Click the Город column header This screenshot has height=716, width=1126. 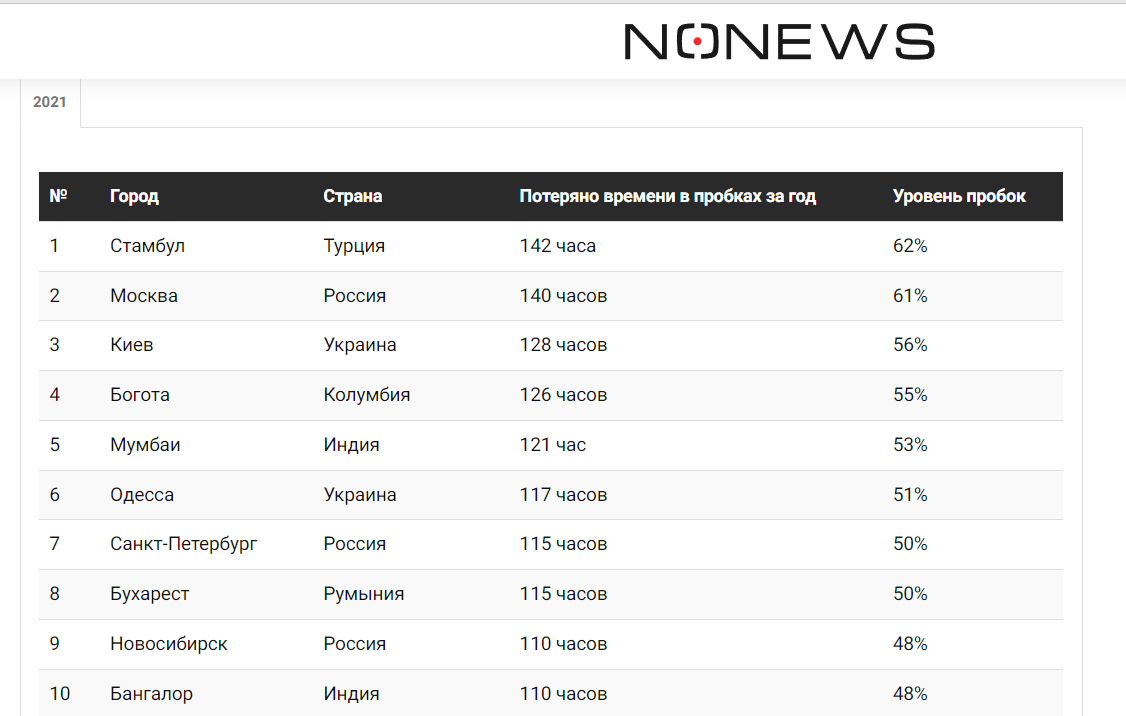coord(134,196)
